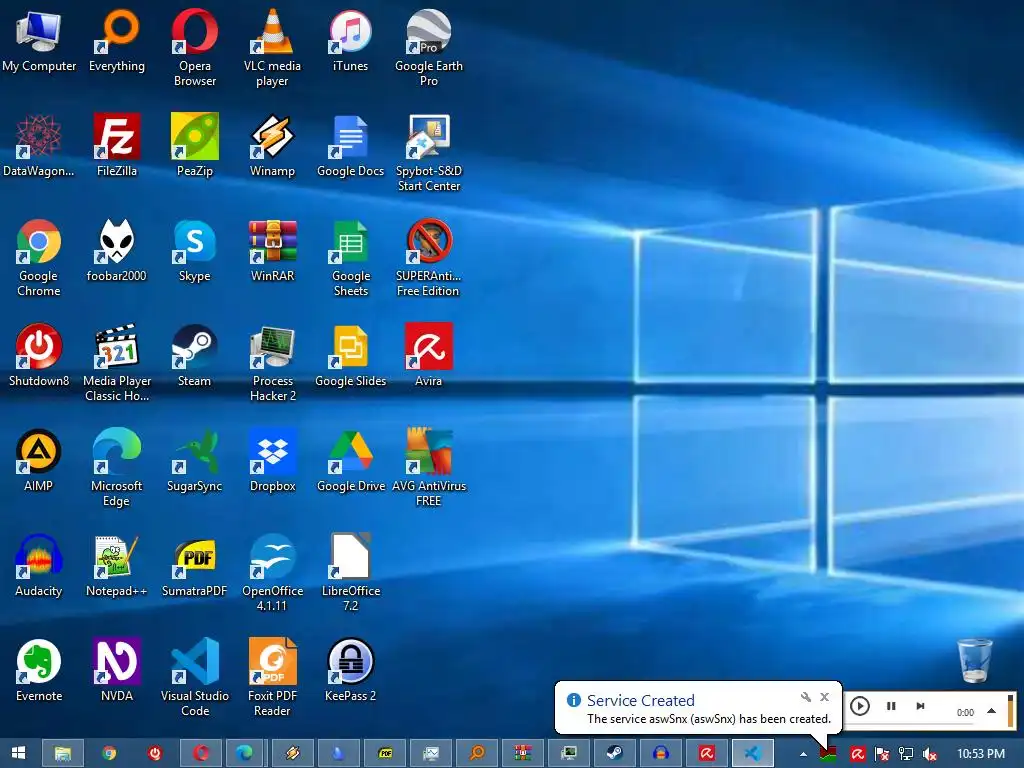This screenshot has width=1024, height=768.
Task: Open Media Player Classic desktop shortcut
Action: (x=117, y=363)
